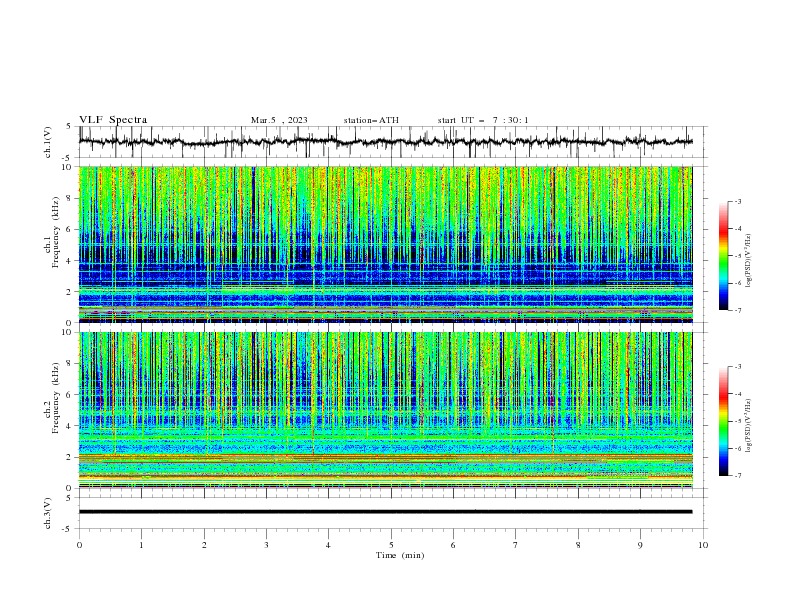Click time axis tick label '3'
Viewport: 792px width, 612px height.
(x=266, y=545)
